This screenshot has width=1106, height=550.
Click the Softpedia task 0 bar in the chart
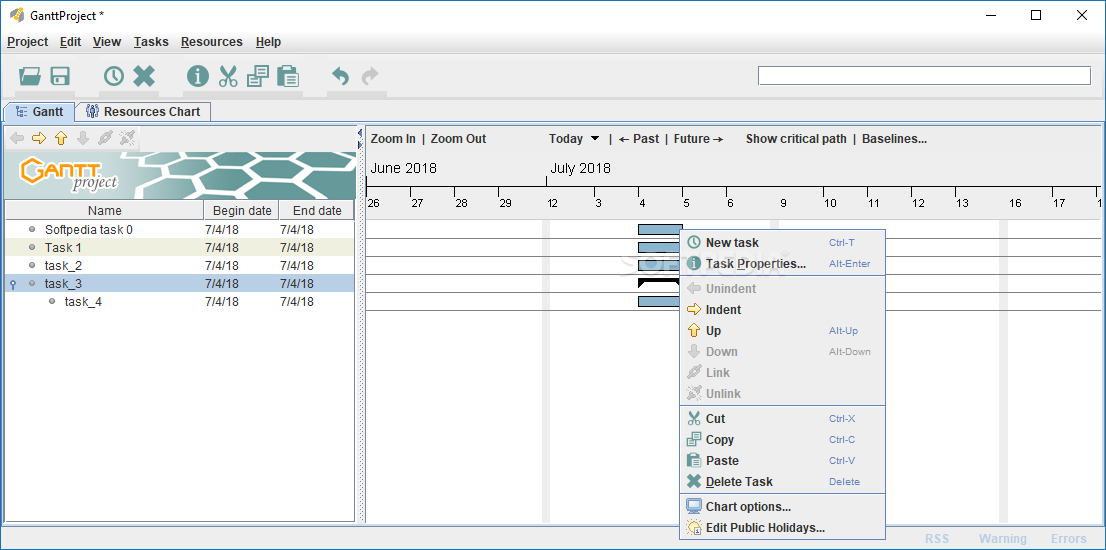[x=660, y=229]
